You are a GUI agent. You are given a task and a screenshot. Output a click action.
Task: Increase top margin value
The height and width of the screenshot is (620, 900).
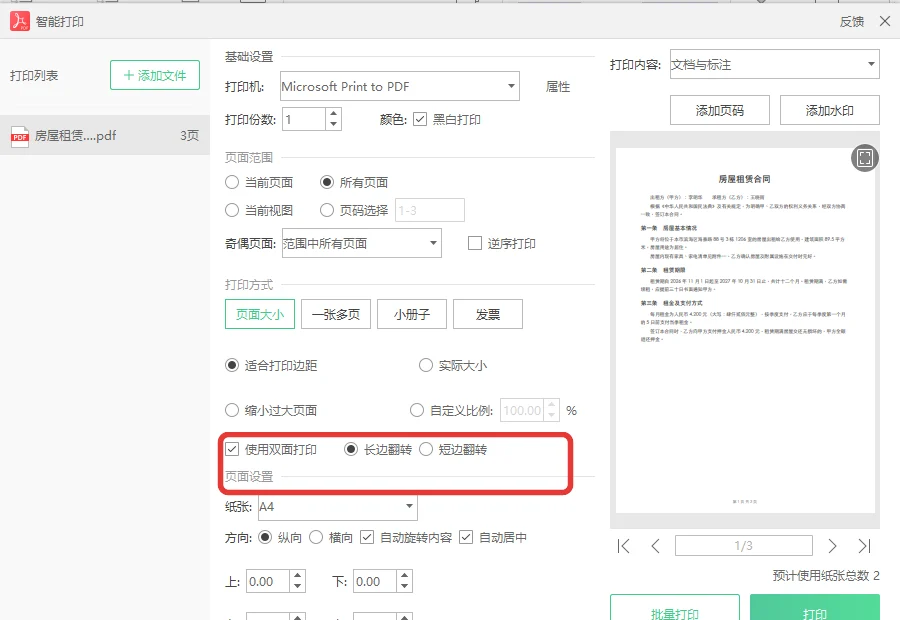pyautogui.click(x=297, y=575)
